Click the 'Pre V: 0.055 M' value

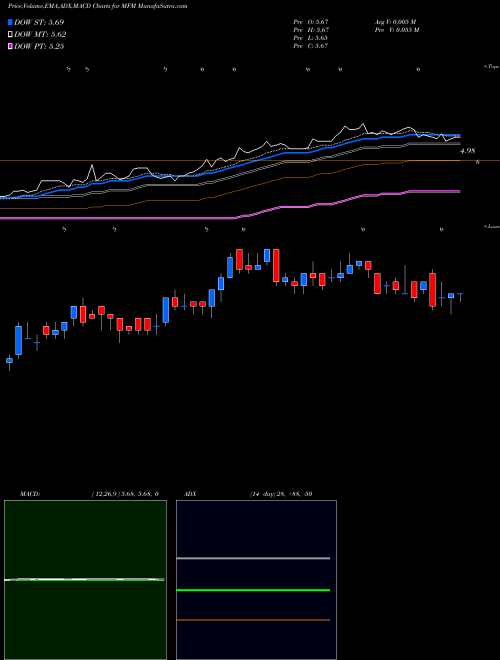click(396, 30)
